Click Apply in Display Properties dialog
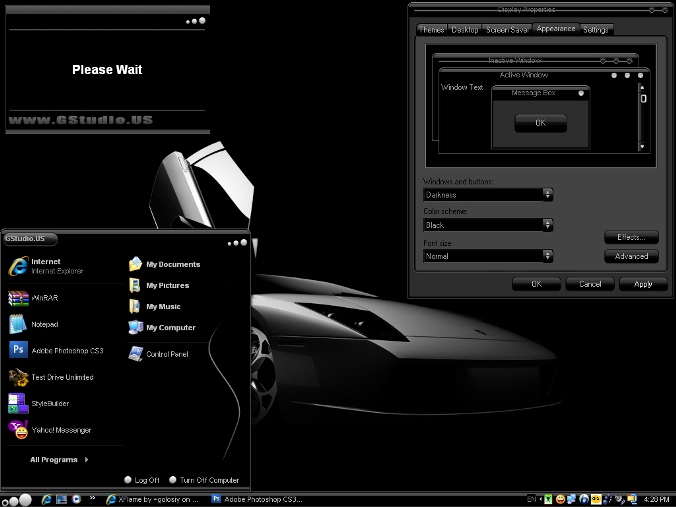676x507 pixels. 643,284
